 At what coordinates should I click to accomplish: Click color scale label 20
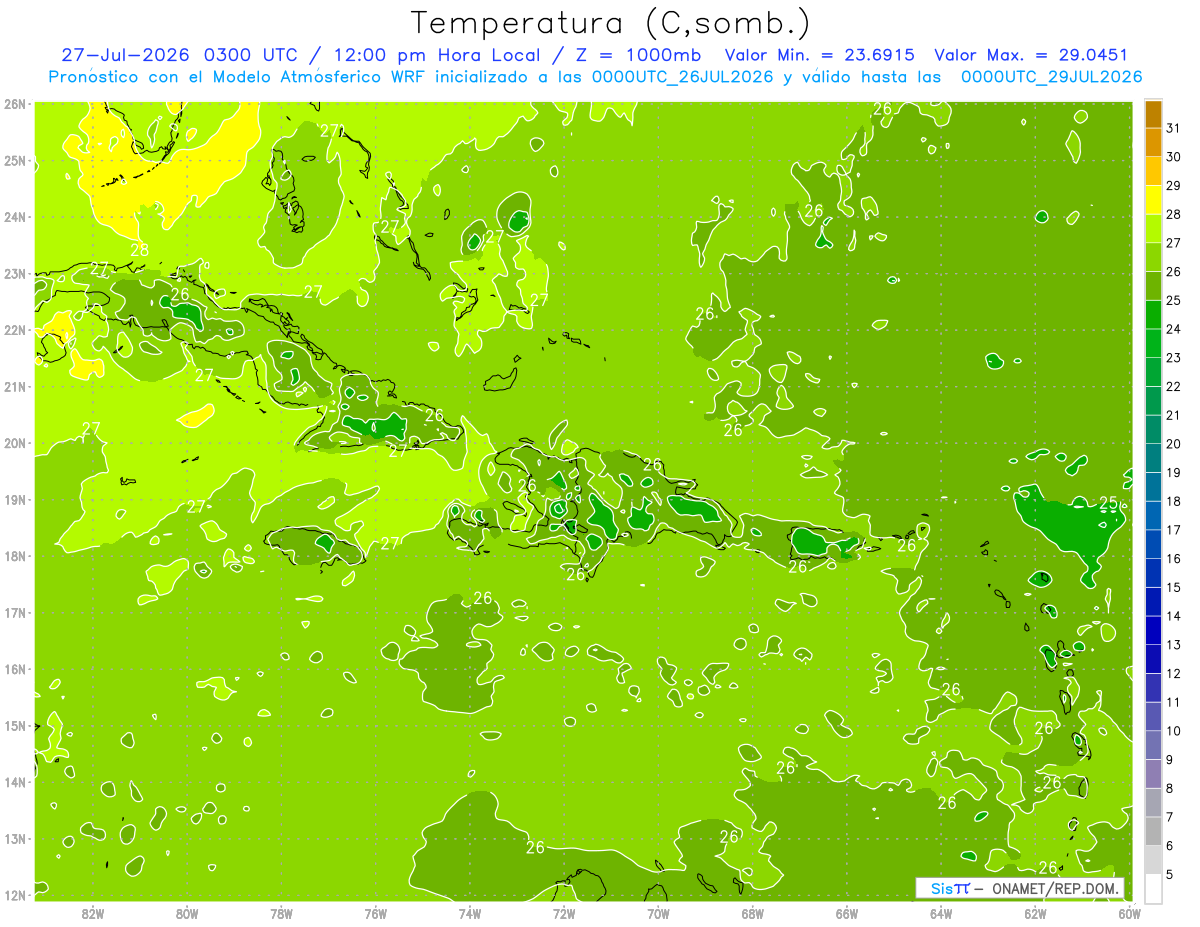1174,444
